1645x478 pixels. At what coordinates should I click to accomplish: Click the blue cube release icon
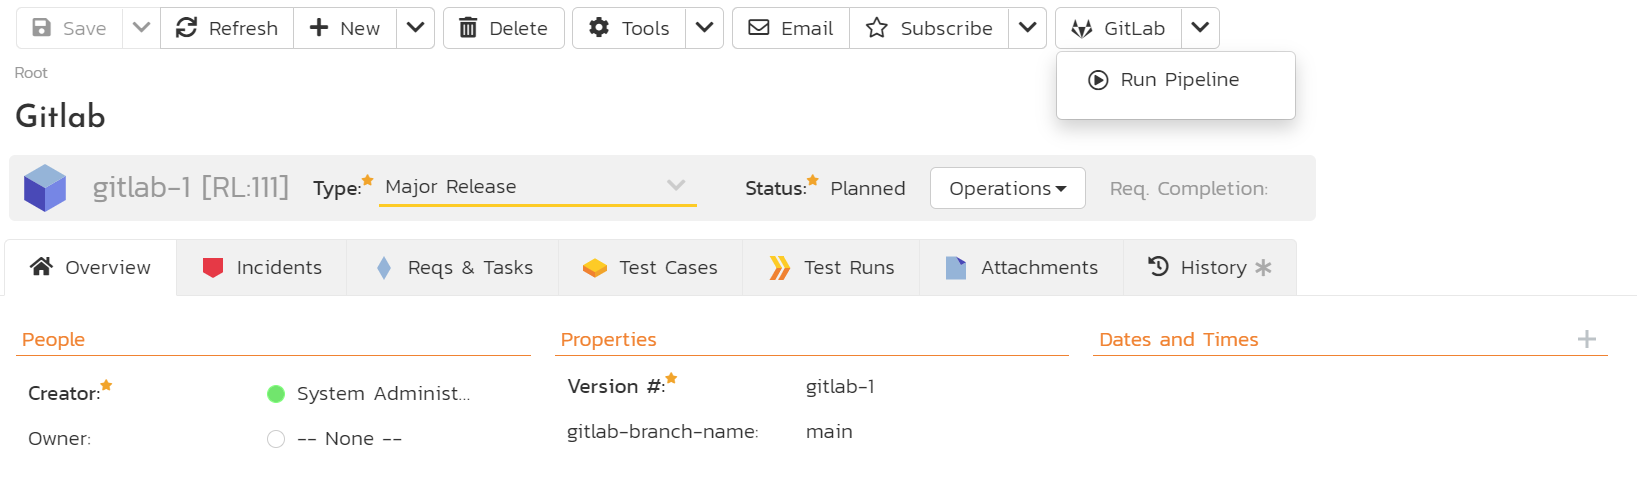(x=45, y=188)
